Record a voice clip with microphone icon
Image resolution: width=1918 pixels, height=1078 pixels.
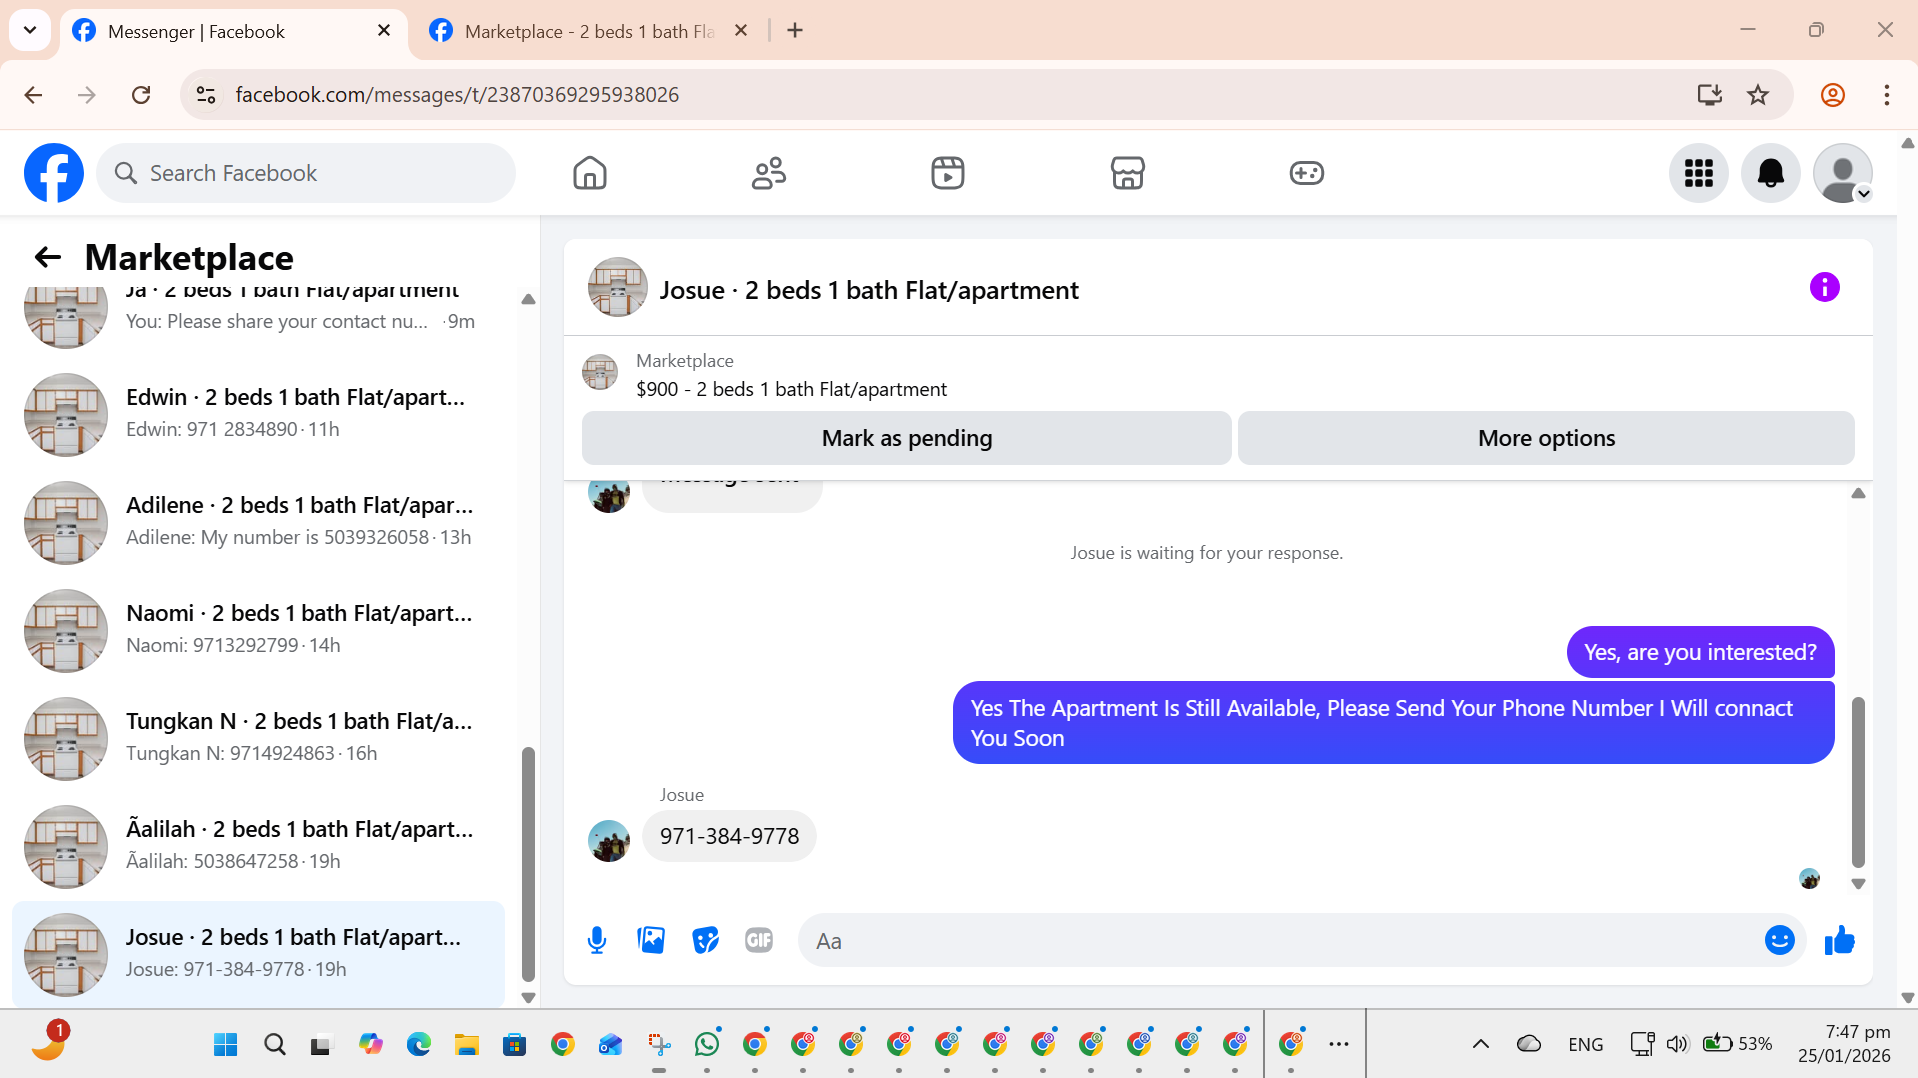pyautogui.click(x=597, y=940)
